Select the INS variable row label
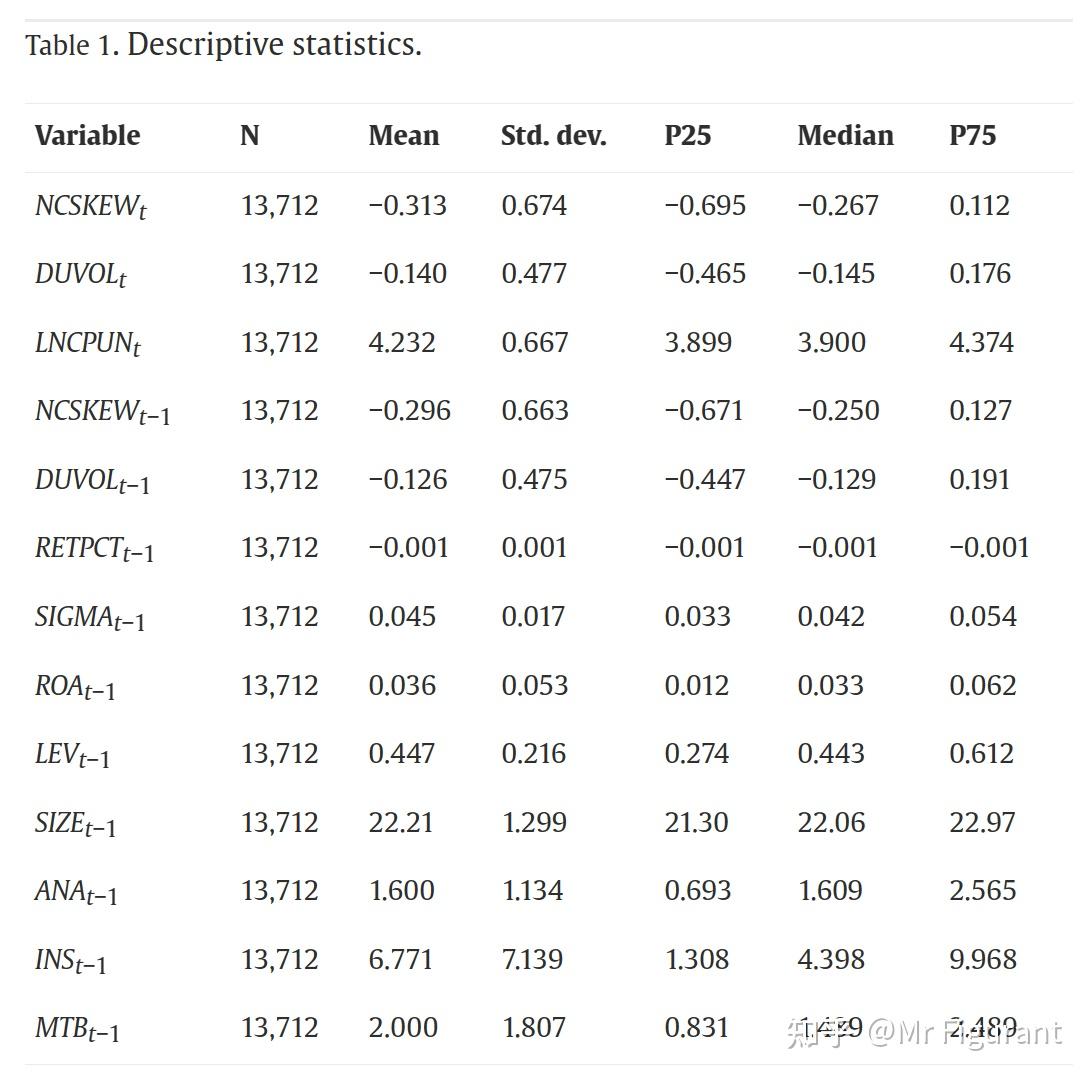1090x1081 pixels. (70, 961)
